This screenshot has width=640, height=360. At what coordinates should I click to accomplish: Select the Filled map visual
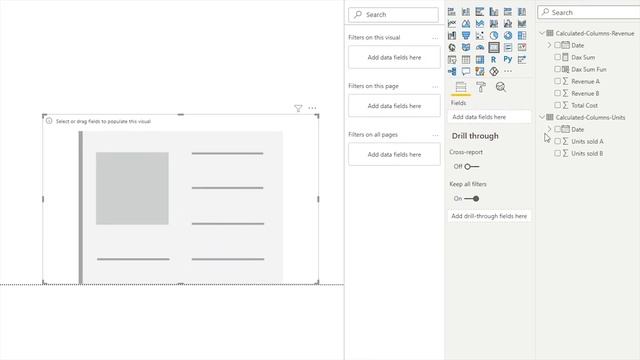click(x=466, y=47)
